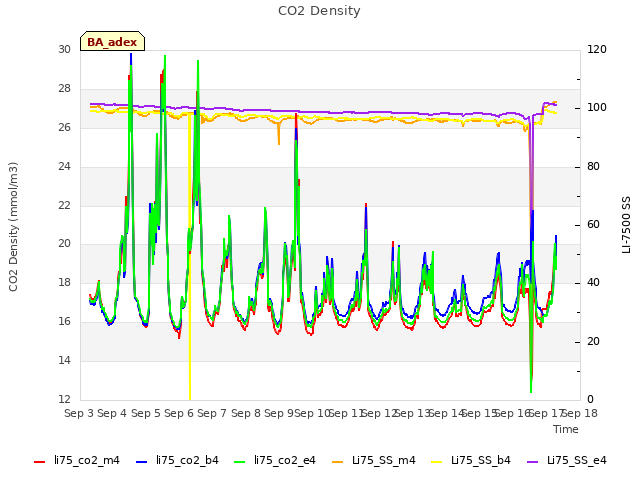
Task: Click the blue li75_co2_b4 legend color marker
Action: coord(141,462)
